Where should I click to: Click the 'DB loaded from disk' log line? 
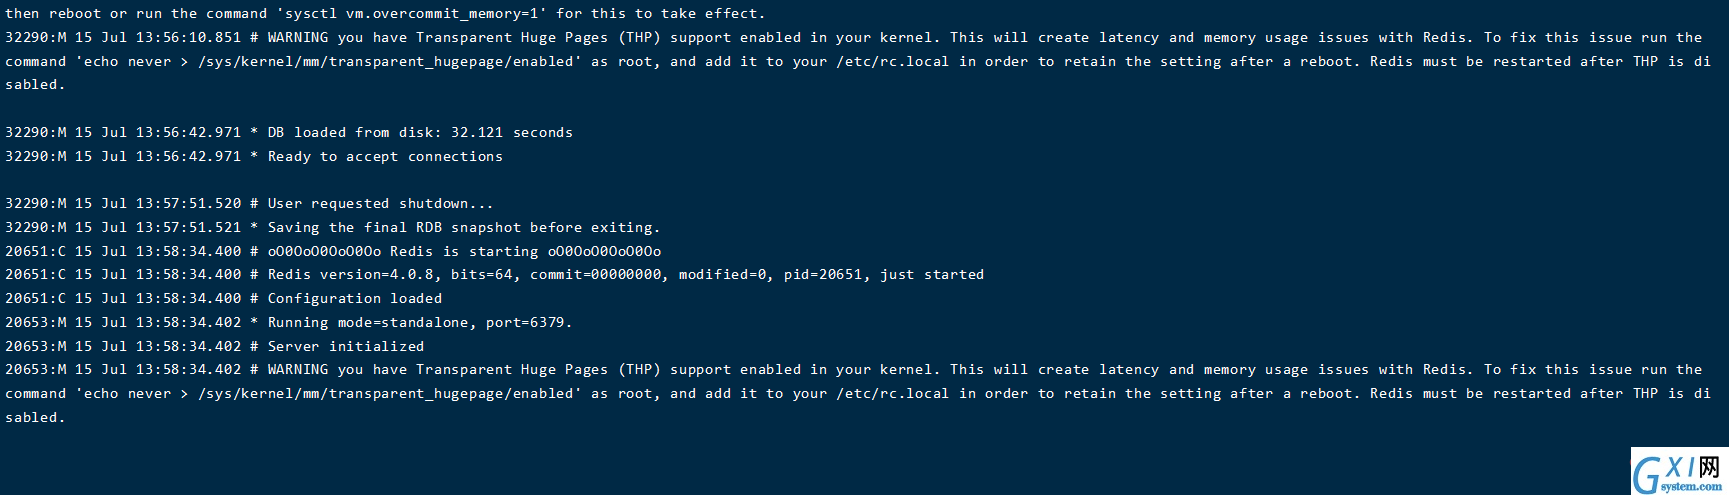(x=289, y=133)
